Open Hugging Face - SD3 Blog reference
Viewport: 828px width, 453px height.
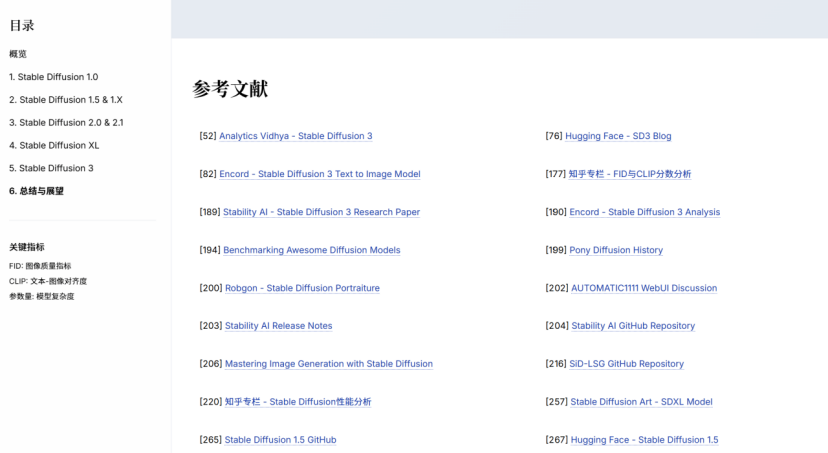[x=618, y=136]
